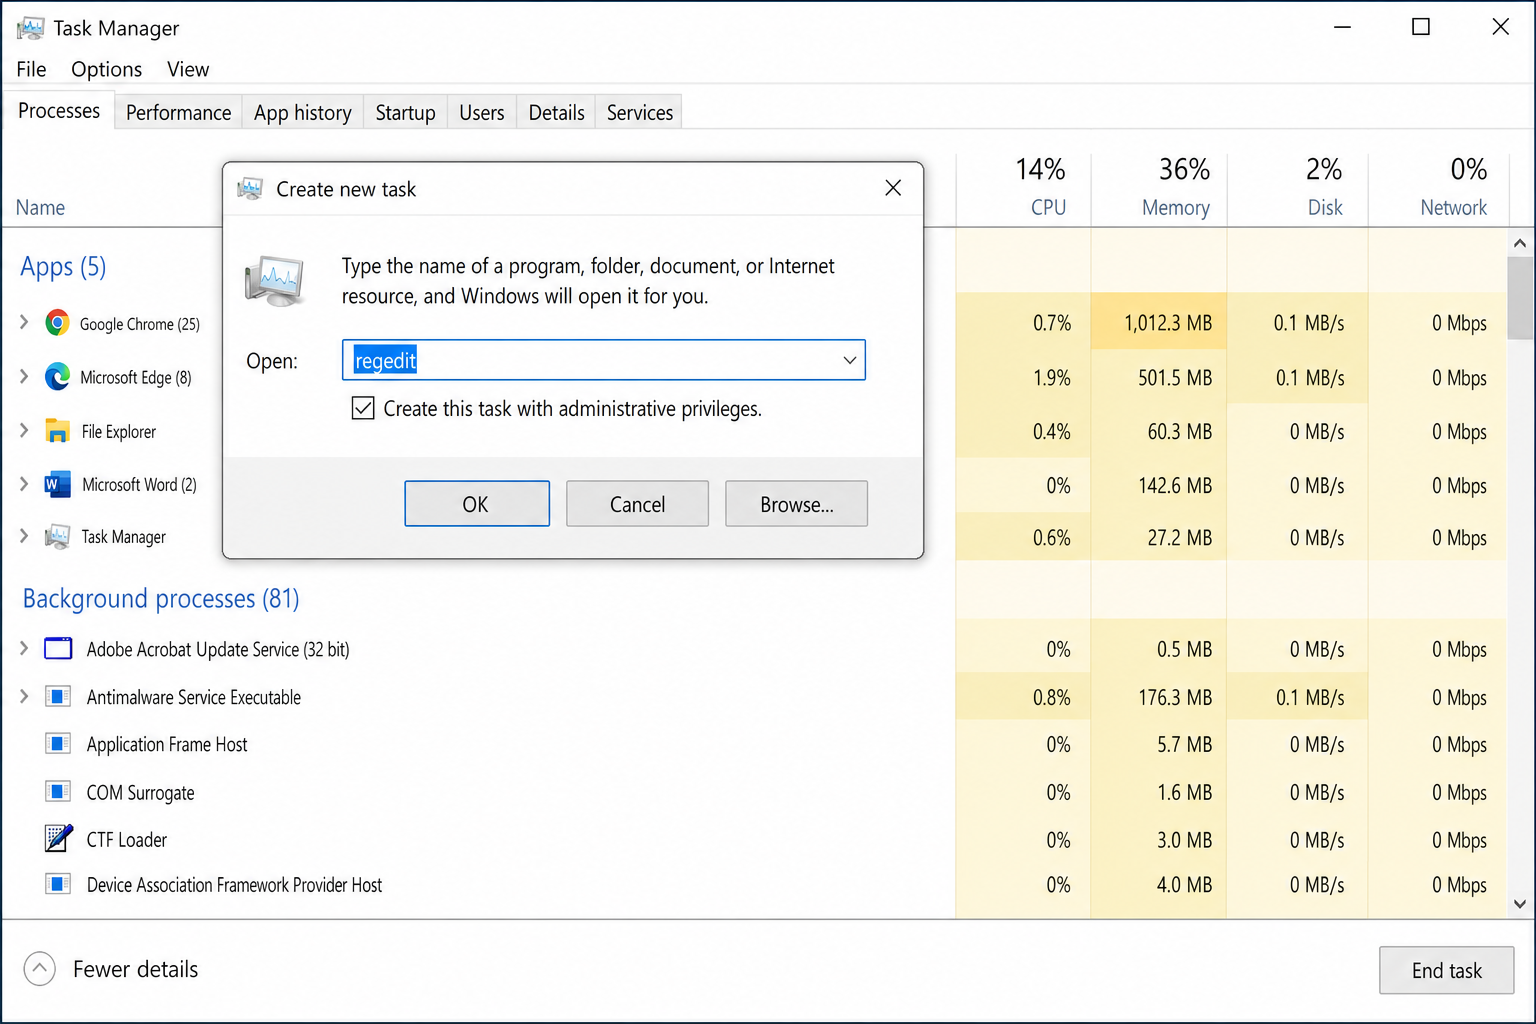Expand the Microsoft Edge process group

(24, 377)
